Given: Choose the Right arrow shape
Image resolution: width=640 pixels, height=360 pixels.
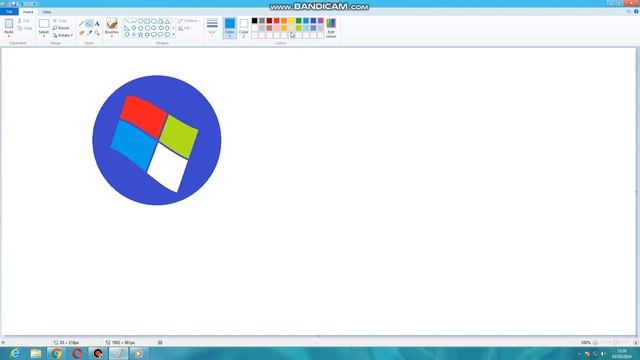Looking at the screenshot, I should (x=154, y=28).
